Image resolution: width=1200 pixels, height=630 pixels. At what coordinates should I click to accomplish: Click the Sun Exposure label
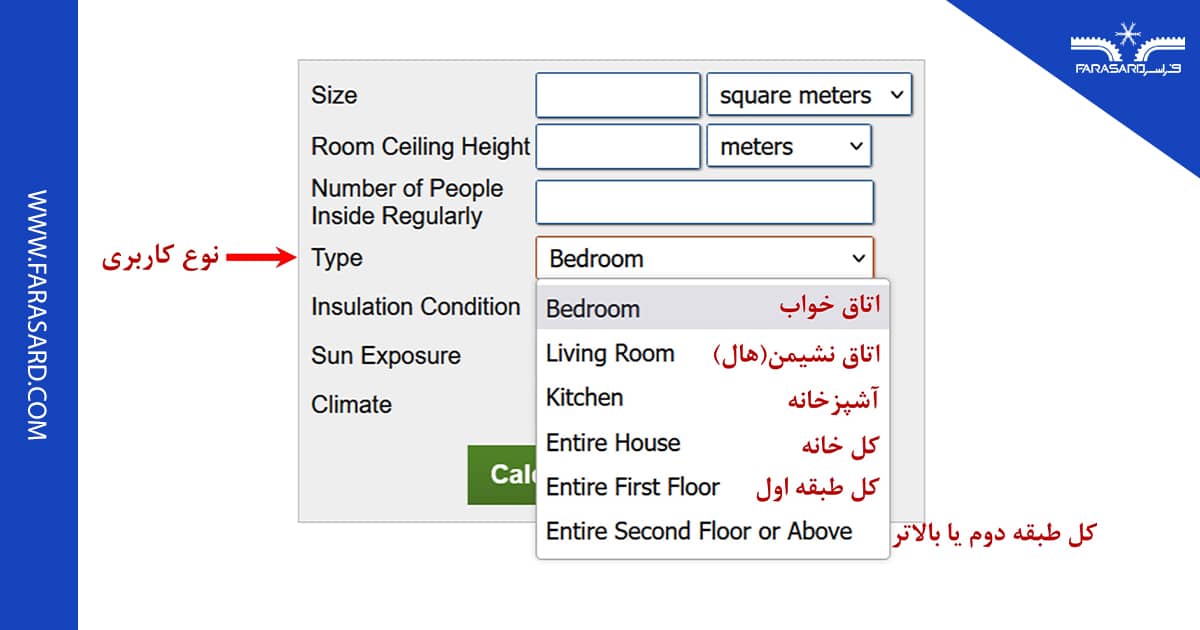point(386,356)
